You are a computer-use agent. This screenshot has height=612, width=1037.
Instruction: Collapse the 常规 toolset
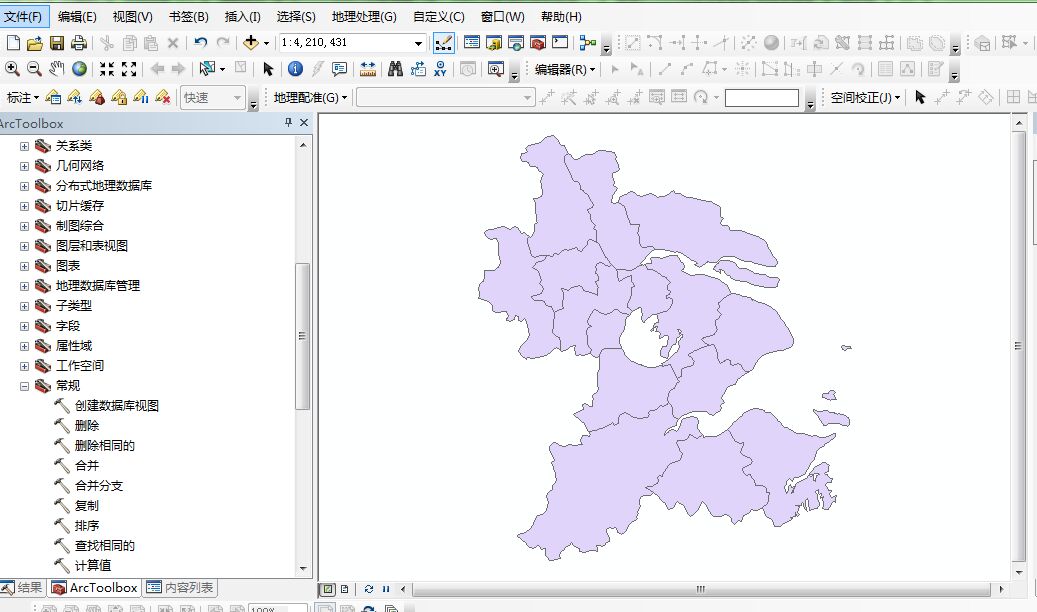[24, 386]
